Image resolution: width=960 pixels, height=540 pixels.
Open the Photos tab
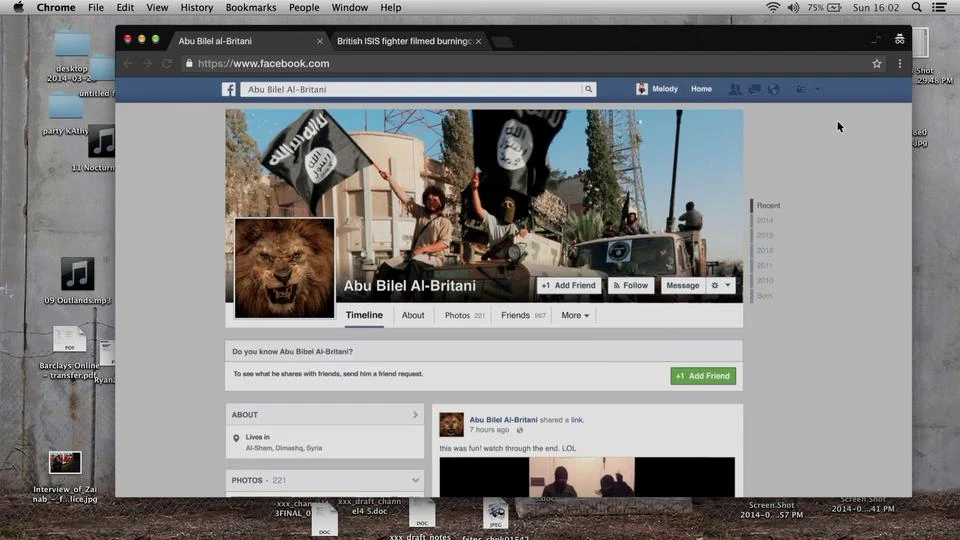[464, 315]
